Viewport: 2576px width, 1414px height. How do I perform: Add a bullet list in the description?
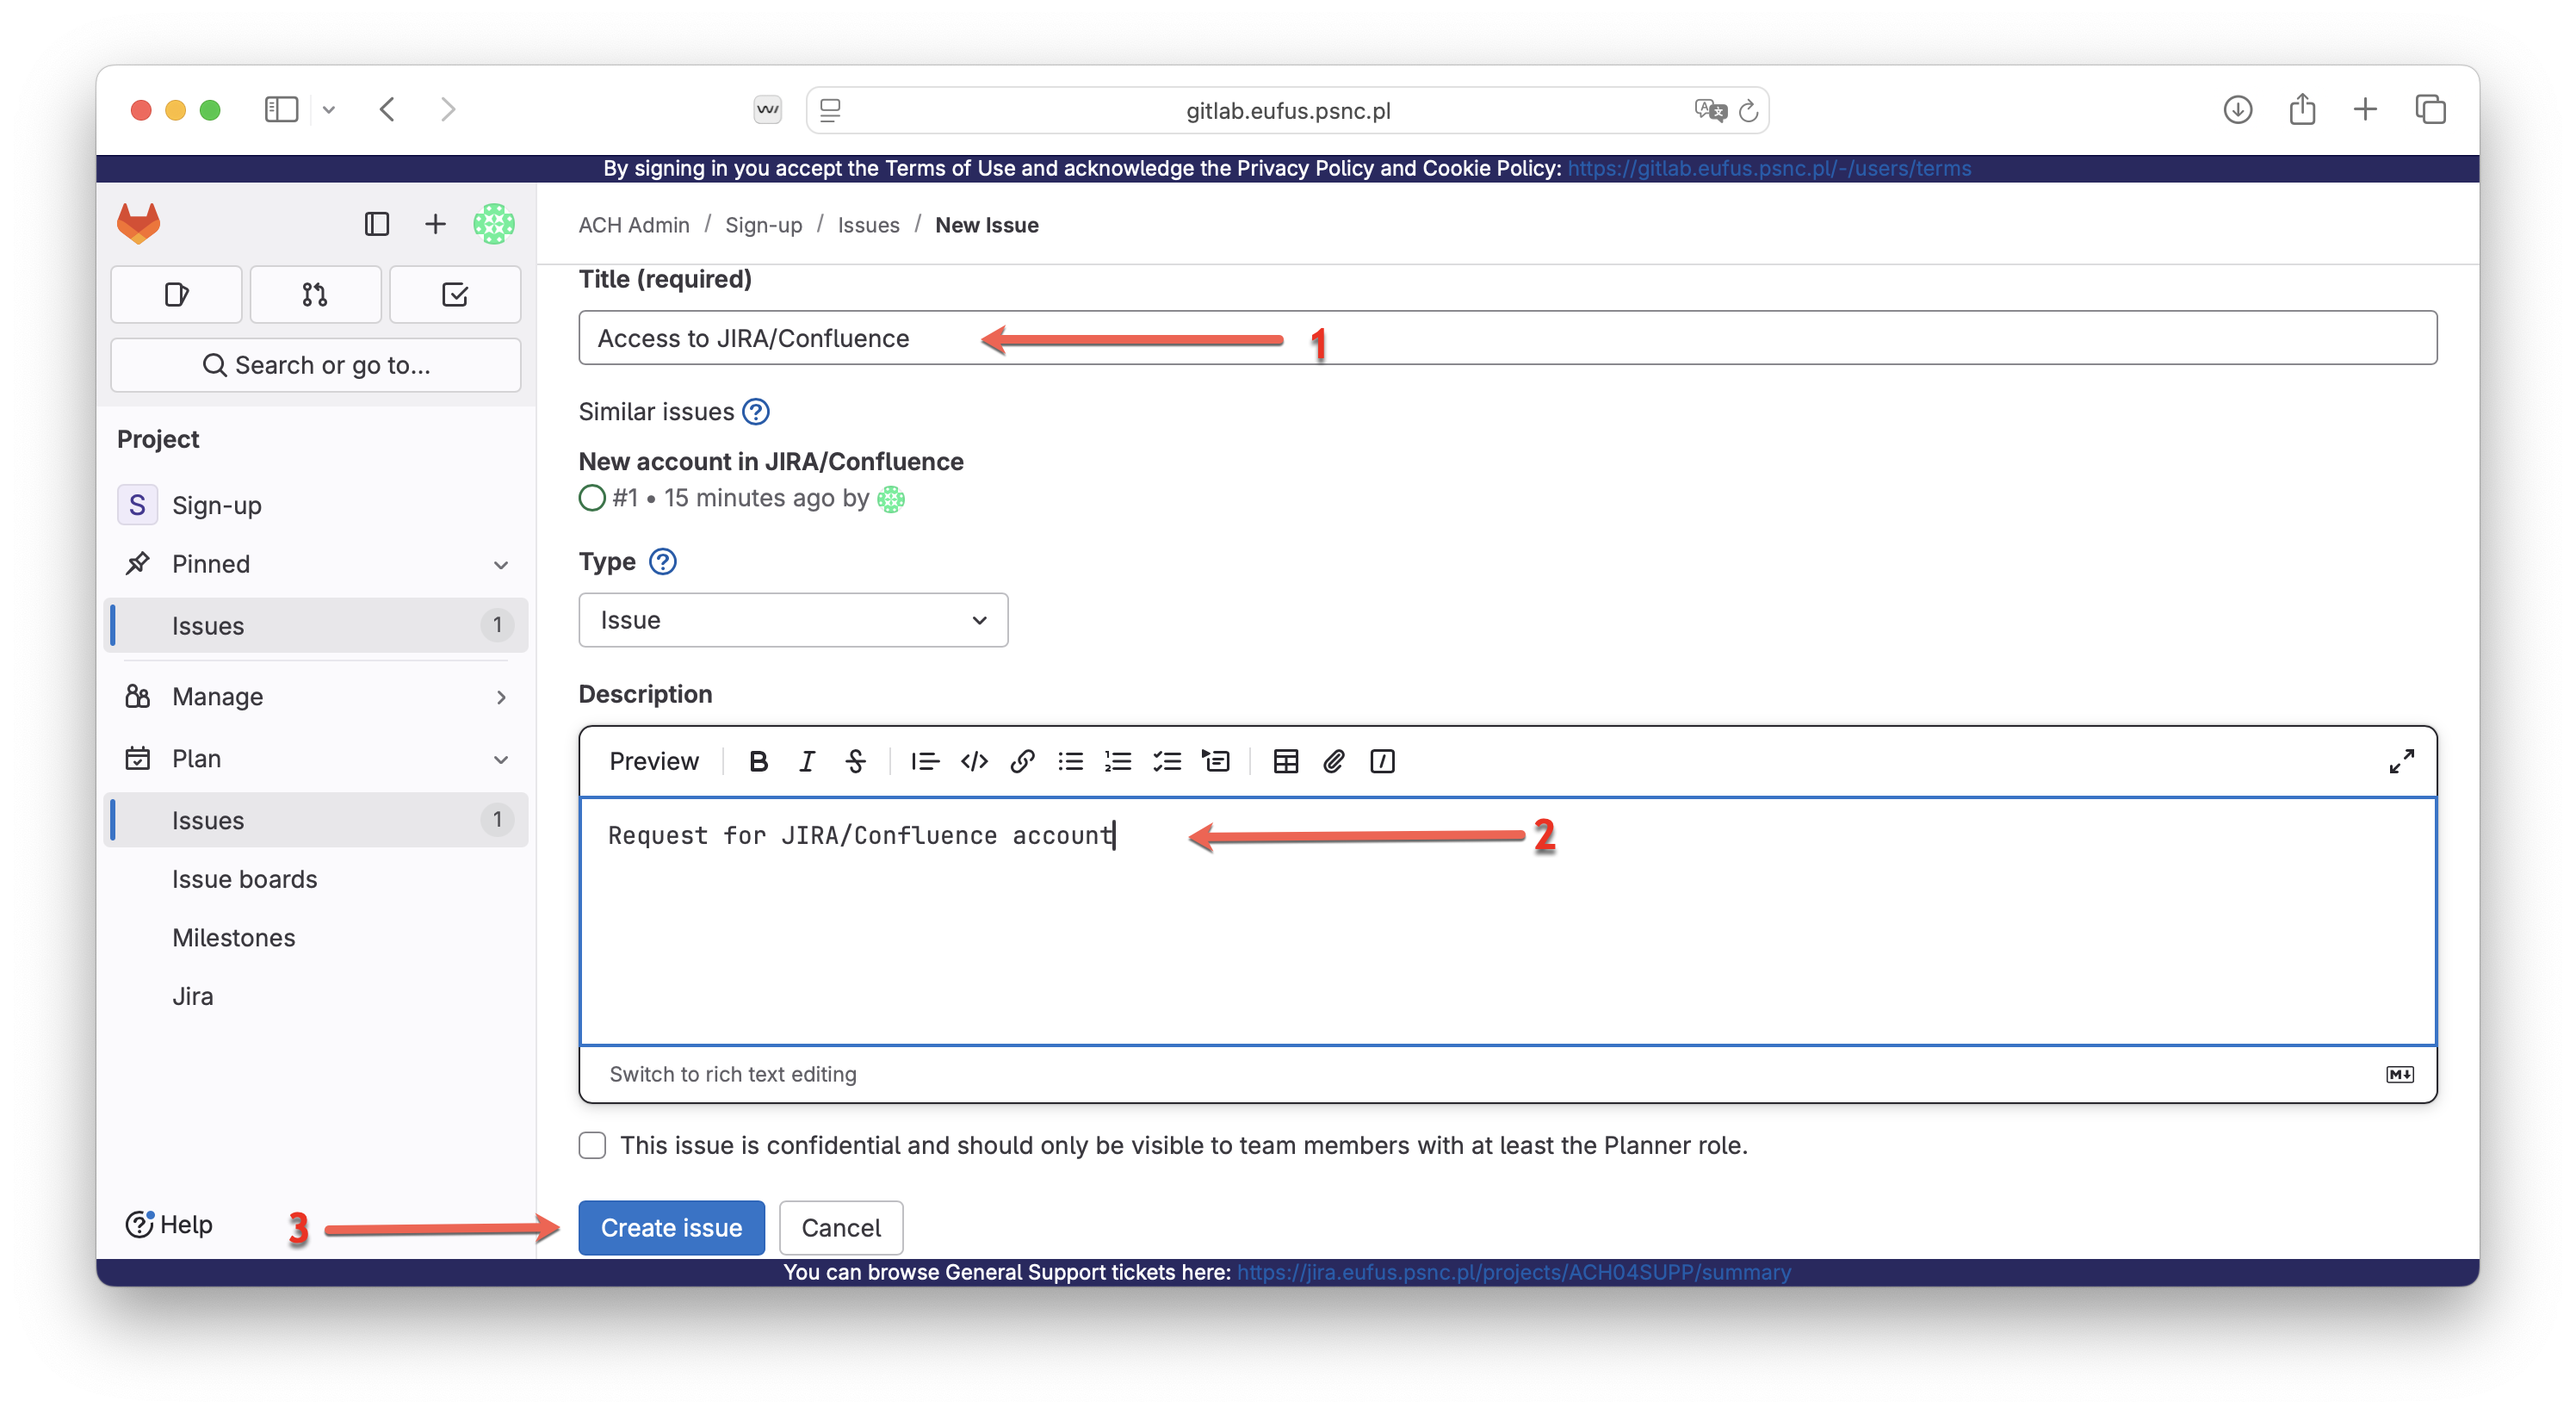coord(1070,762)
